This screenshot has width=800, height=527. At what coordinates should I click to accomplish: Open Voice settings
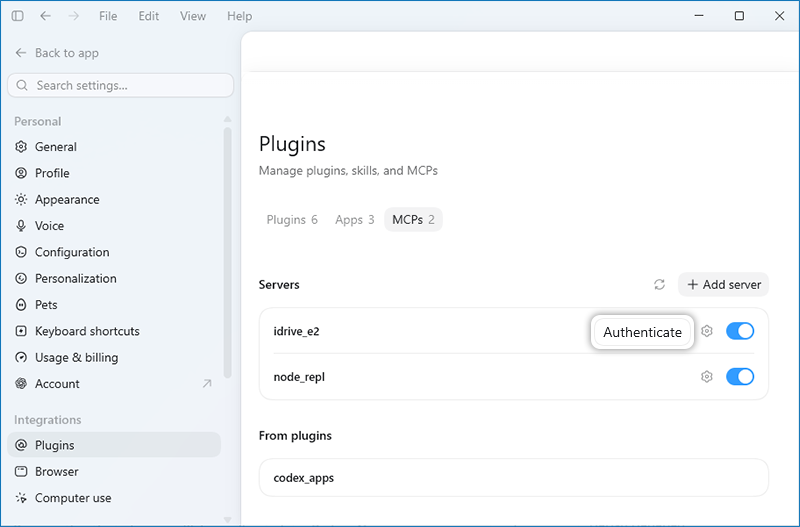click(x=114, y=225)
